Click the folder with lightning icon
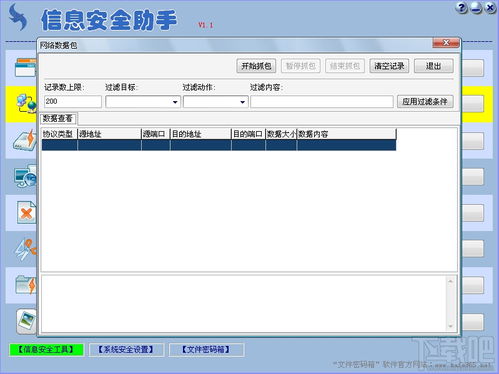Viewport: 499px width, 374px height. [x=26, y=285]
